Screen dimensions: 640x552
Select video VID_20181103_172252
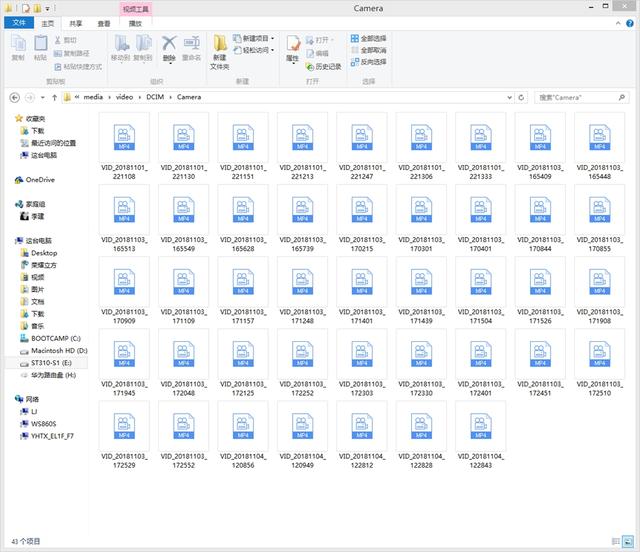[x=302, y=363]
